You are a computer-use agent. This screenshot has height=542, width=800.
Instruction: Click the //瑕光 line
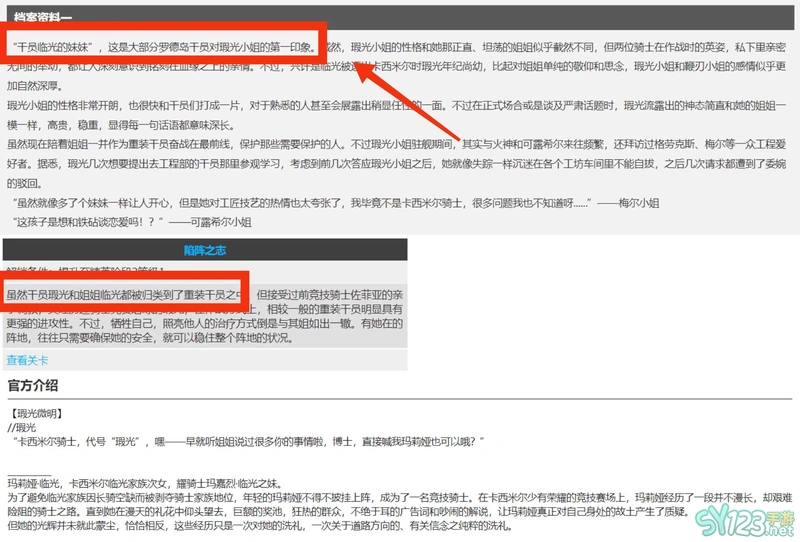[x=22, y=428]
